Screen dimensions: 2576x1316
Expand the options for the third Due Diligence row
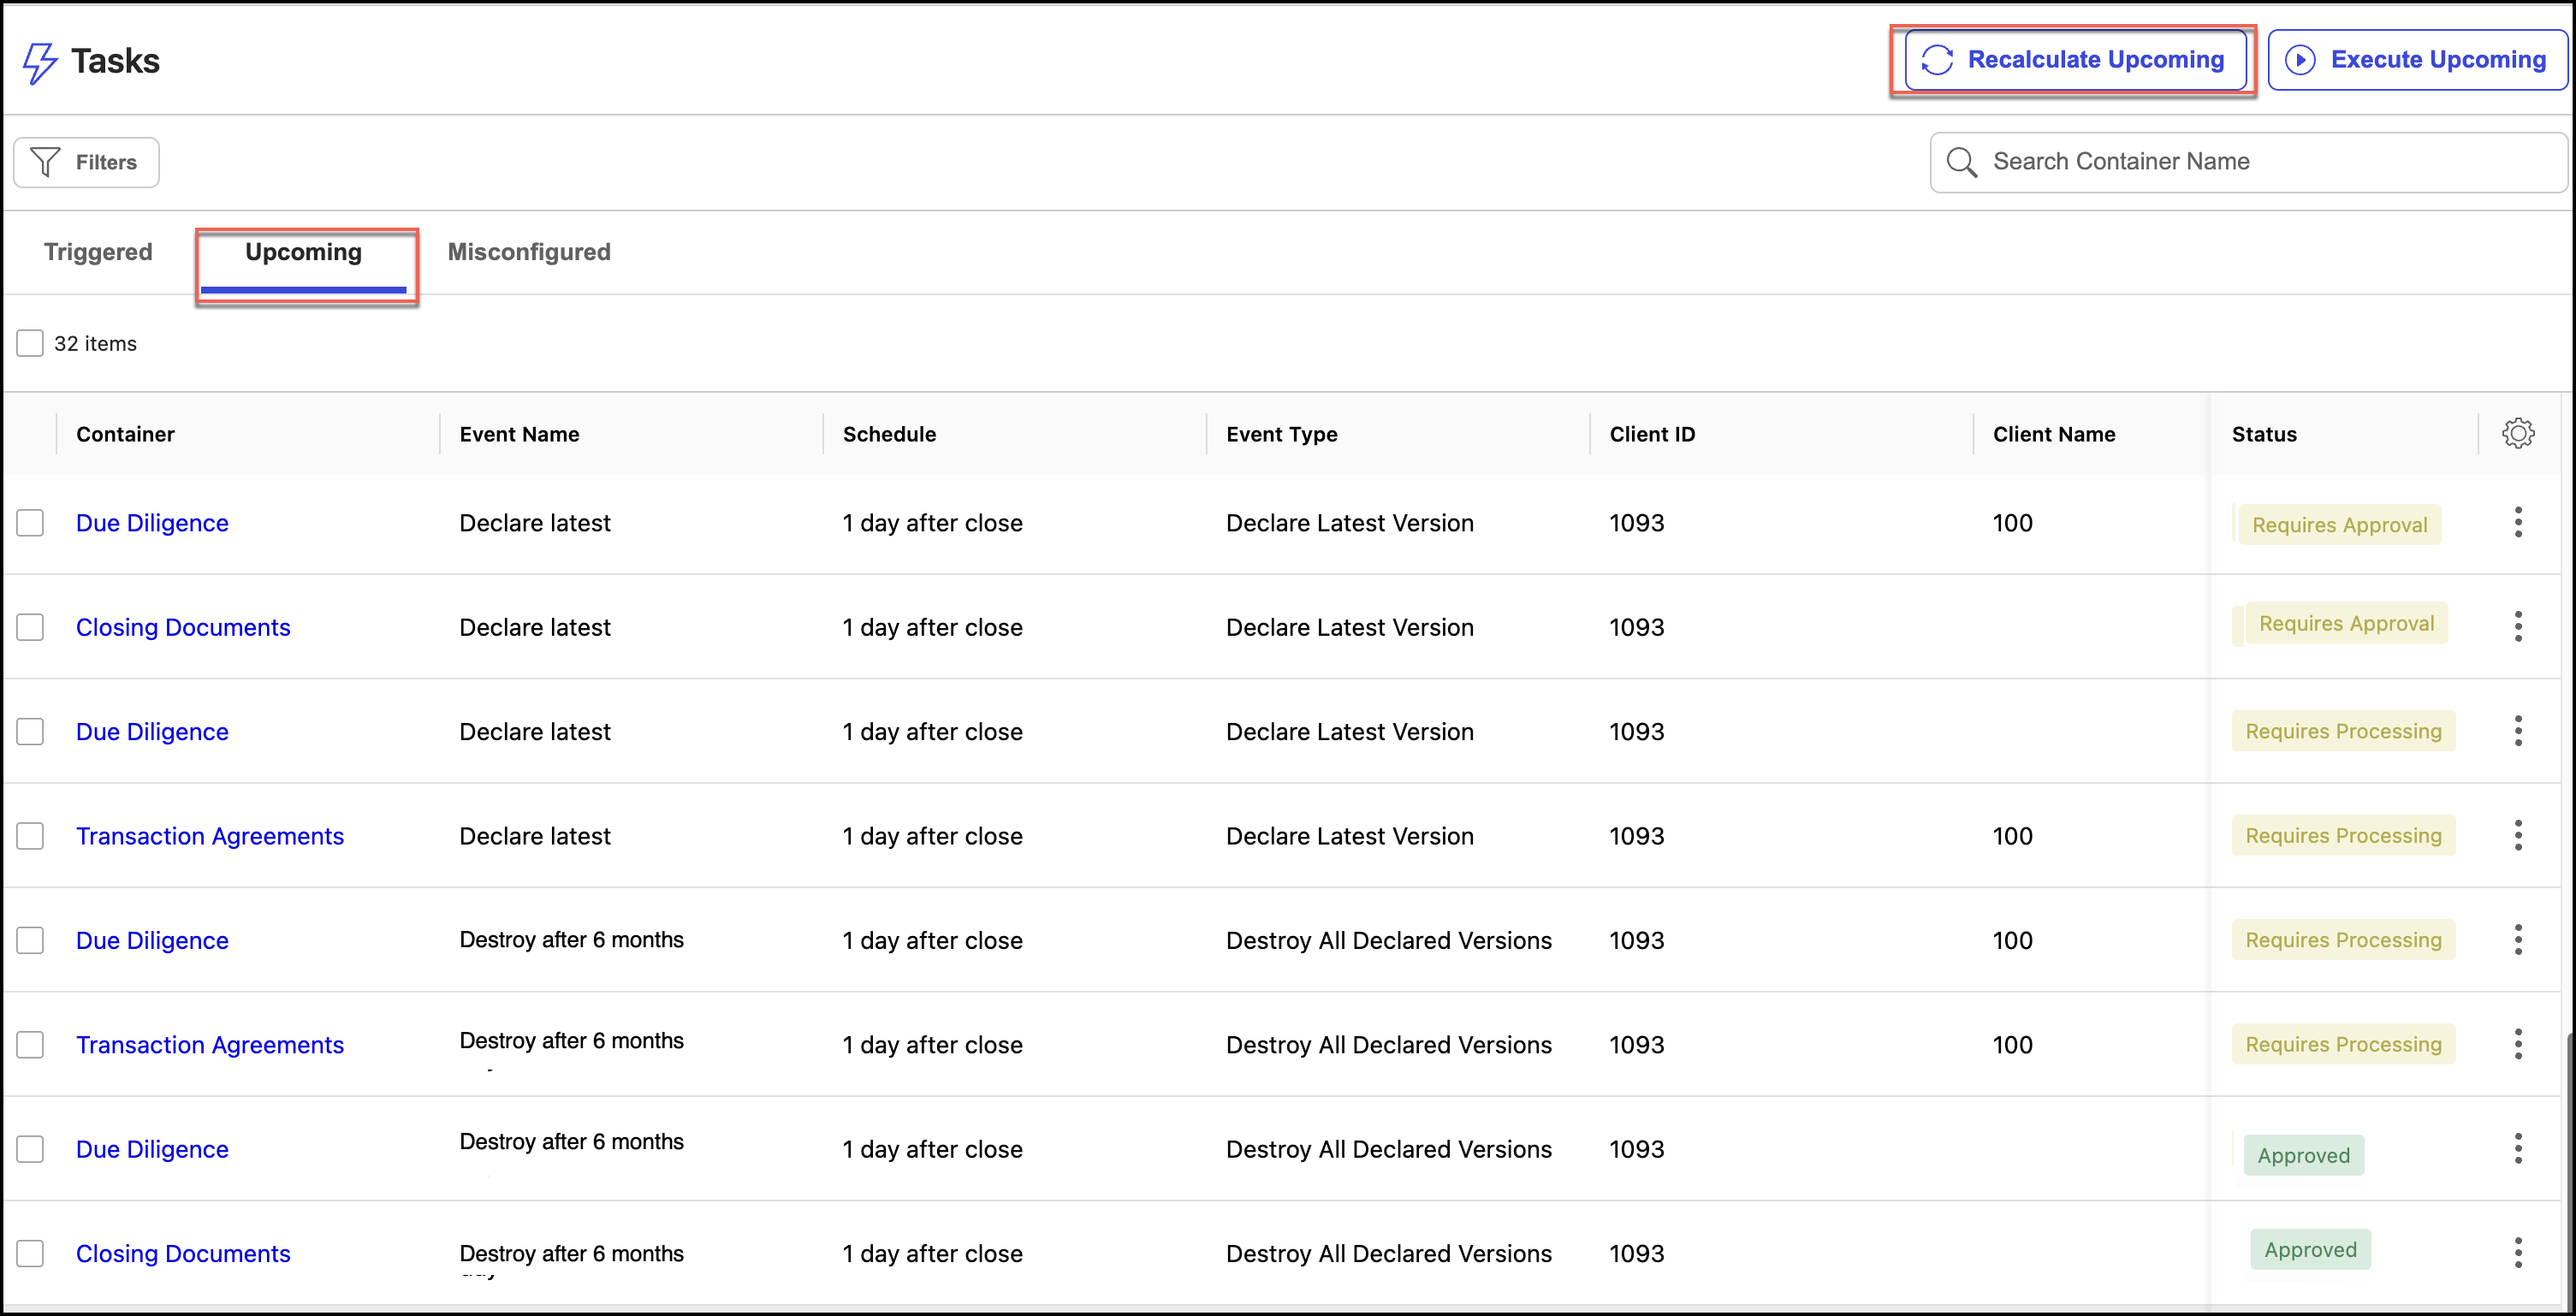pos(2517,940)
